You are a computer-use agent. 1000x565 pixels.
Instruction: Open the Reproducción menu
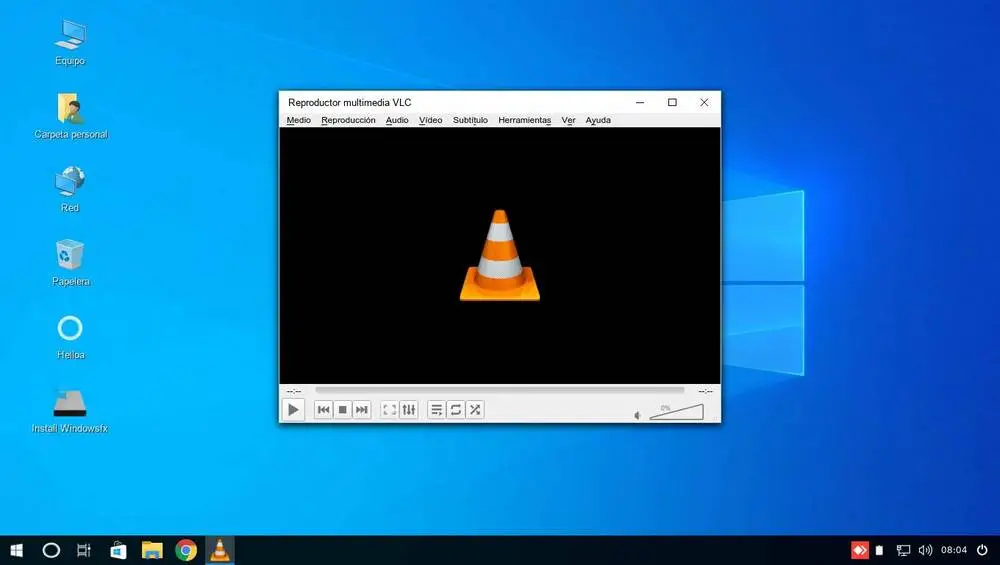[x=348, y=120]
